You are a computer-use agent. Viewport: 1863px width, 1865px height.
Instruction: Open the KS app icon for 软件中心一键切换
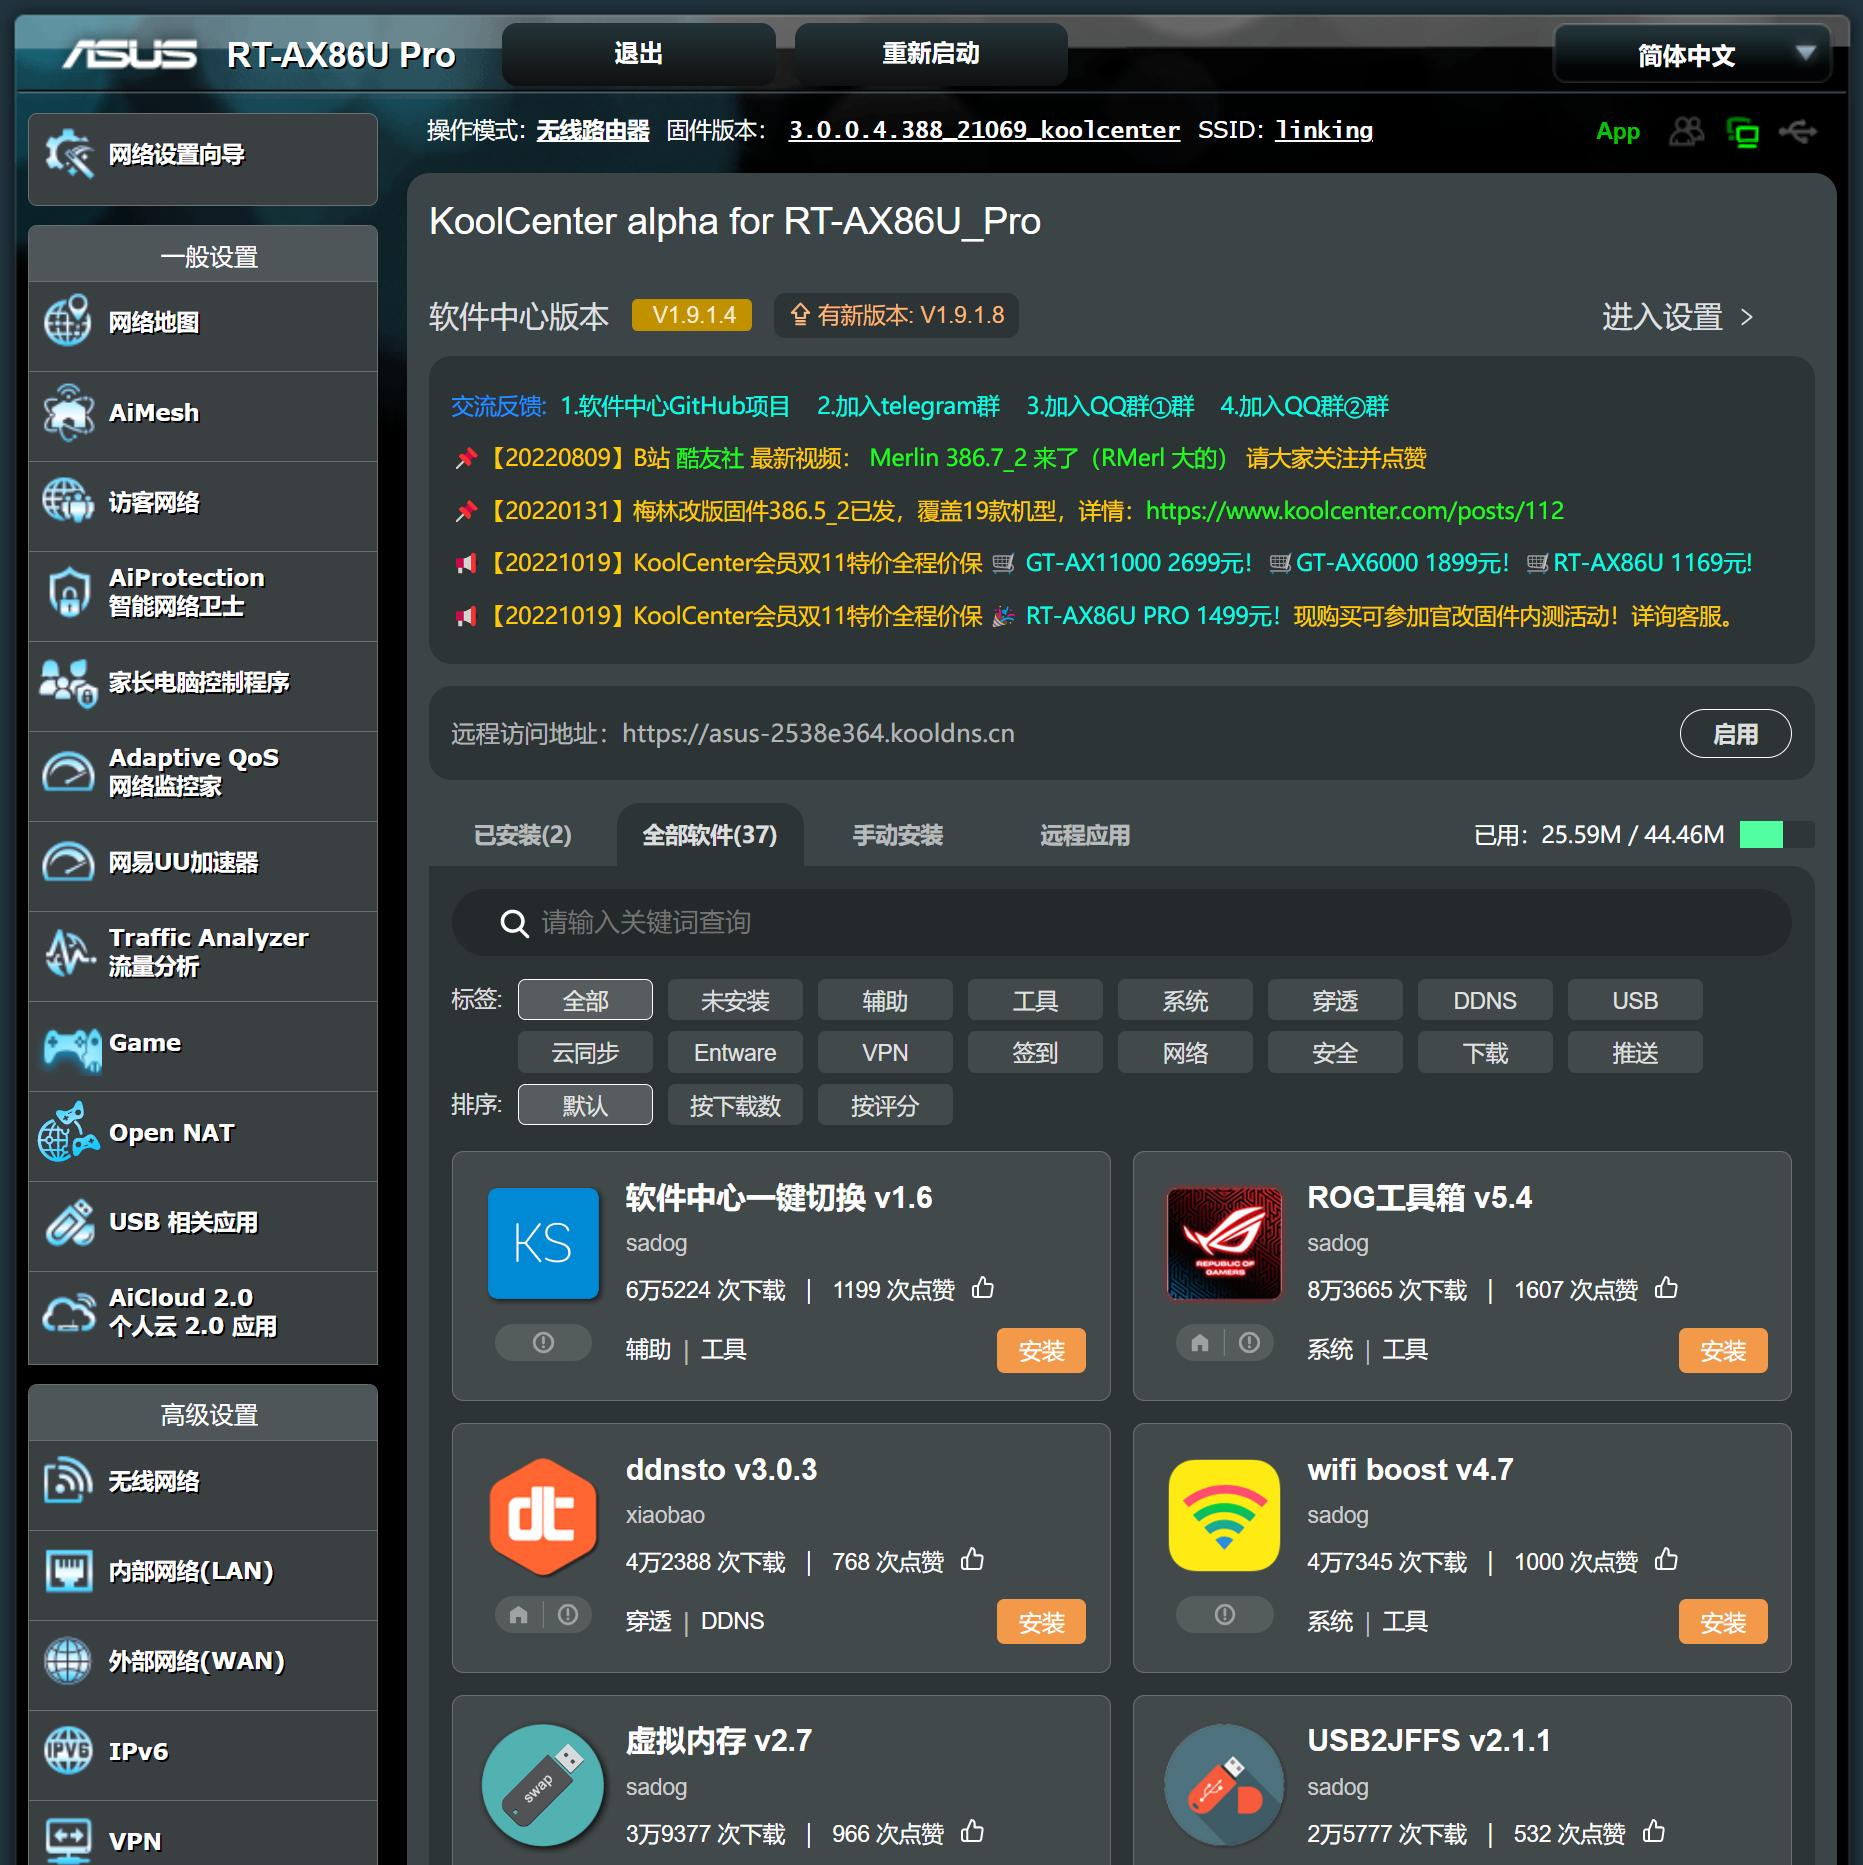tap(543, 1243)
